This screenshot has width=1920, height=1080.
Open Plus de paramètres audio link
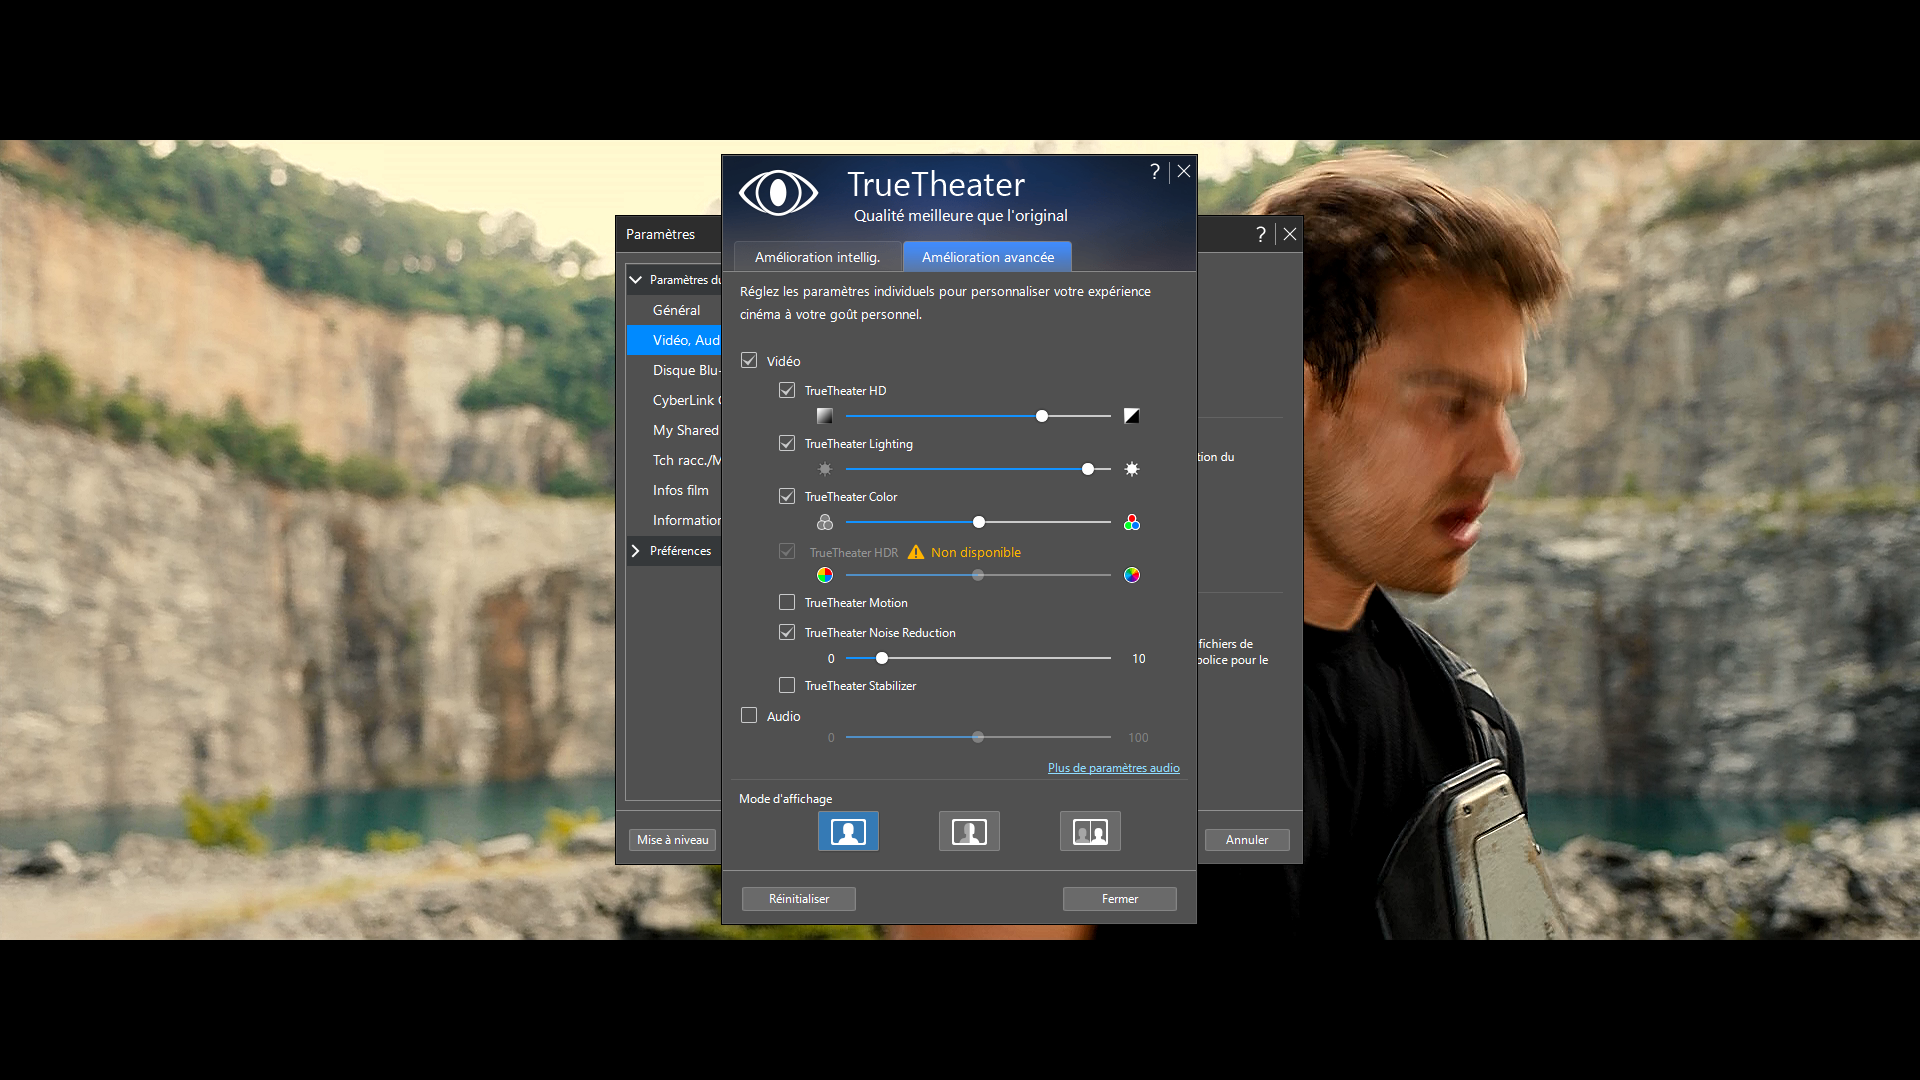click(x=1114, y=768)
